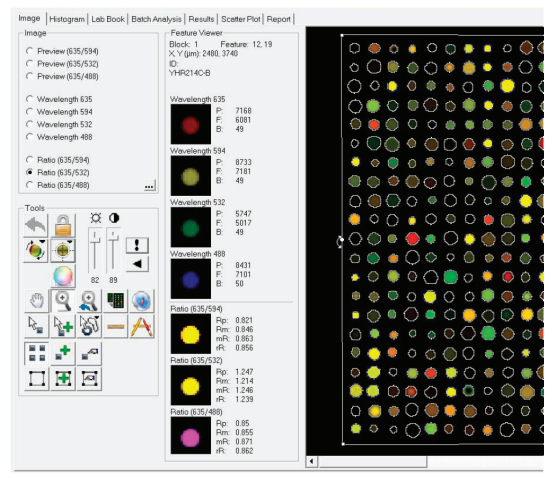Choose Wavelength 635 option
The image size is (557, 478).
click(30, 99)
